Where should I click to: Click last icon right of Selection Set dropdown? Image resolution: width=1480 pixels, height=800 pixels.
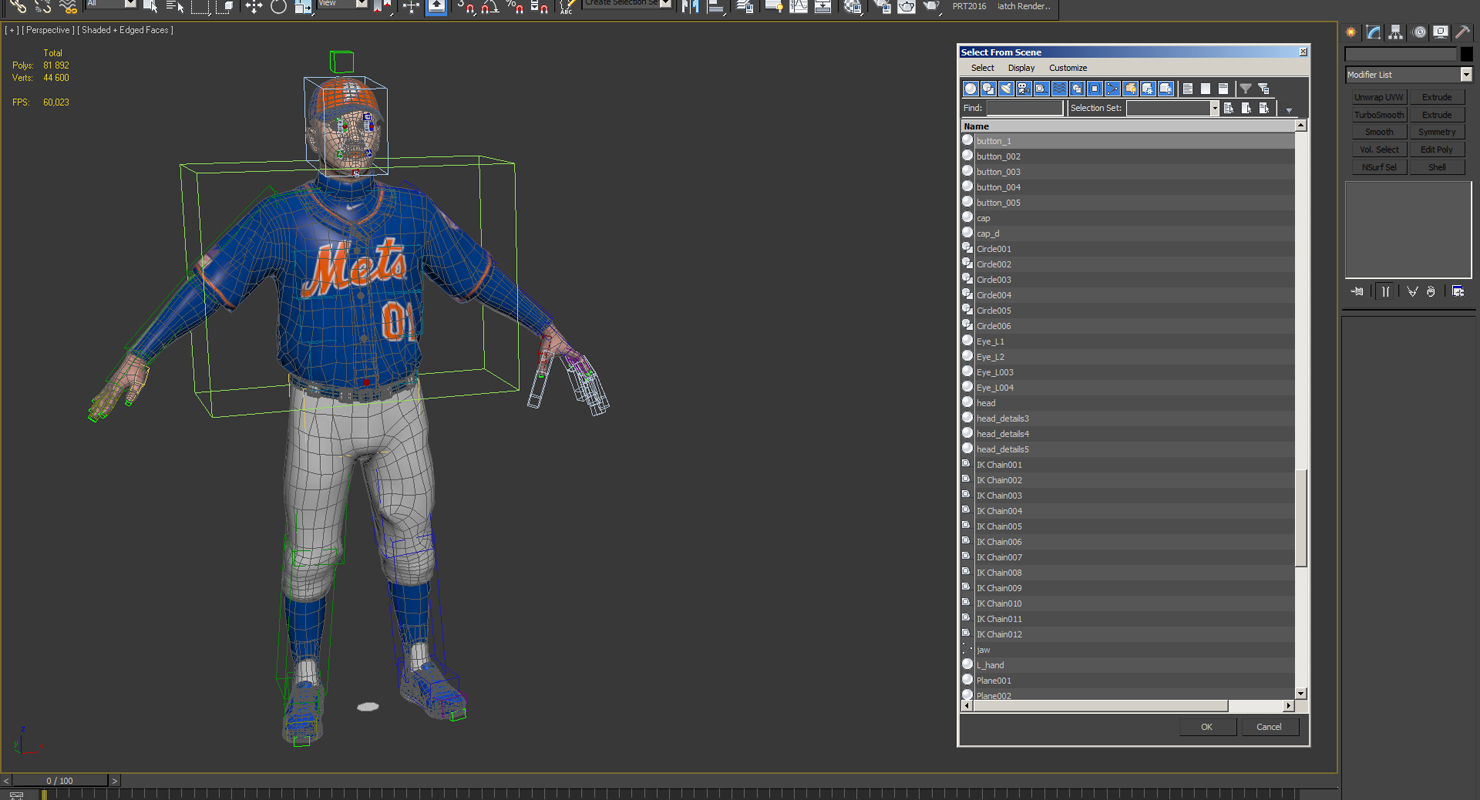(x=1265, y=108)
